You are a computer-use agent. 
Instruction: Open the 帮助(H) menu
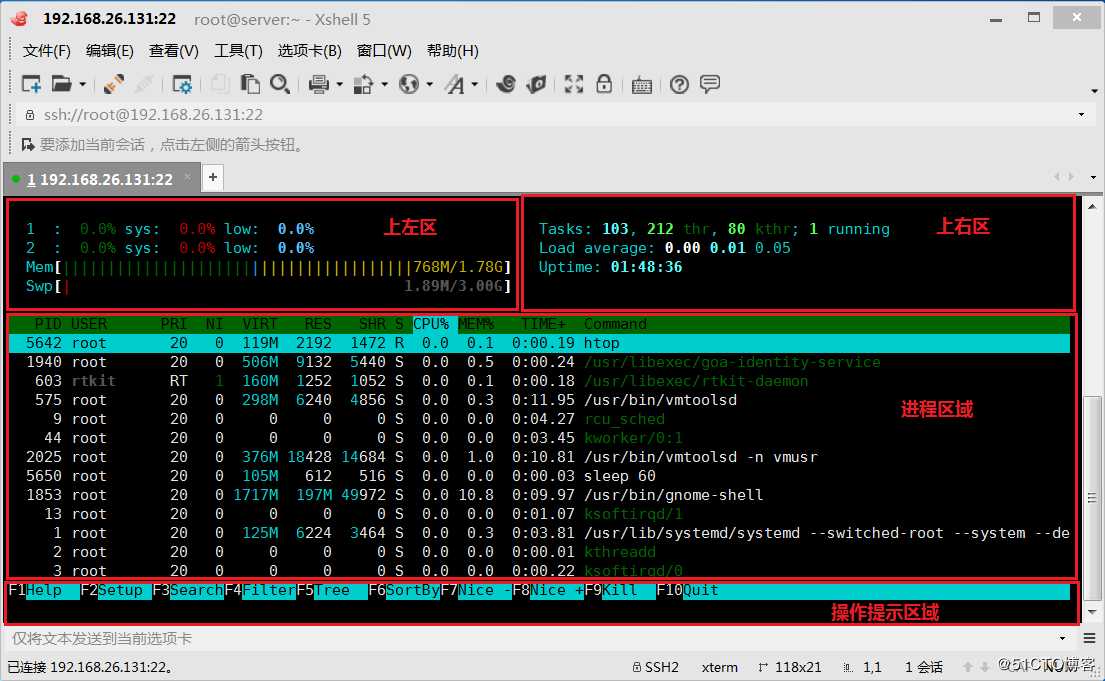pos(452,51)
